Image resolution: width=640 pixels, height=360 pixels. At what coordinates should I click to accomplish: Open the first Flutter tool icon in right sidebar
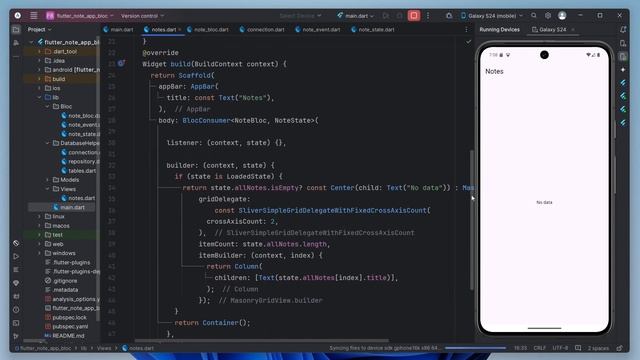(623, 83)
